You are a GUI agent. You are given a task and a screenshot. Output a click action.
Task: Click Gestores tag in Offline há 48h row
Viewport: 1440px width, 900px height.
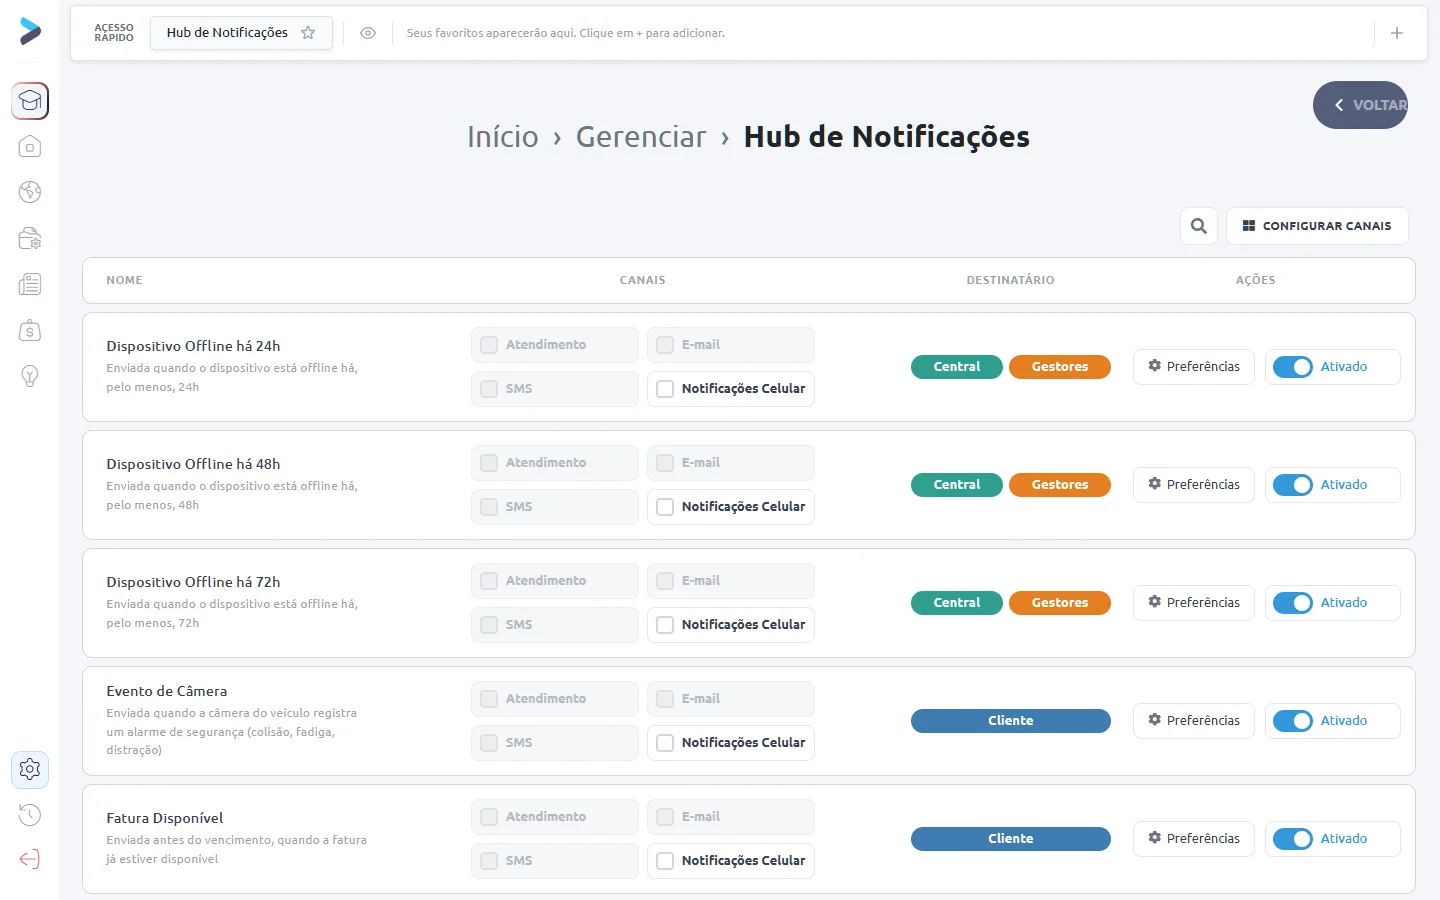pyautogui.click(x=1060, y=485)
